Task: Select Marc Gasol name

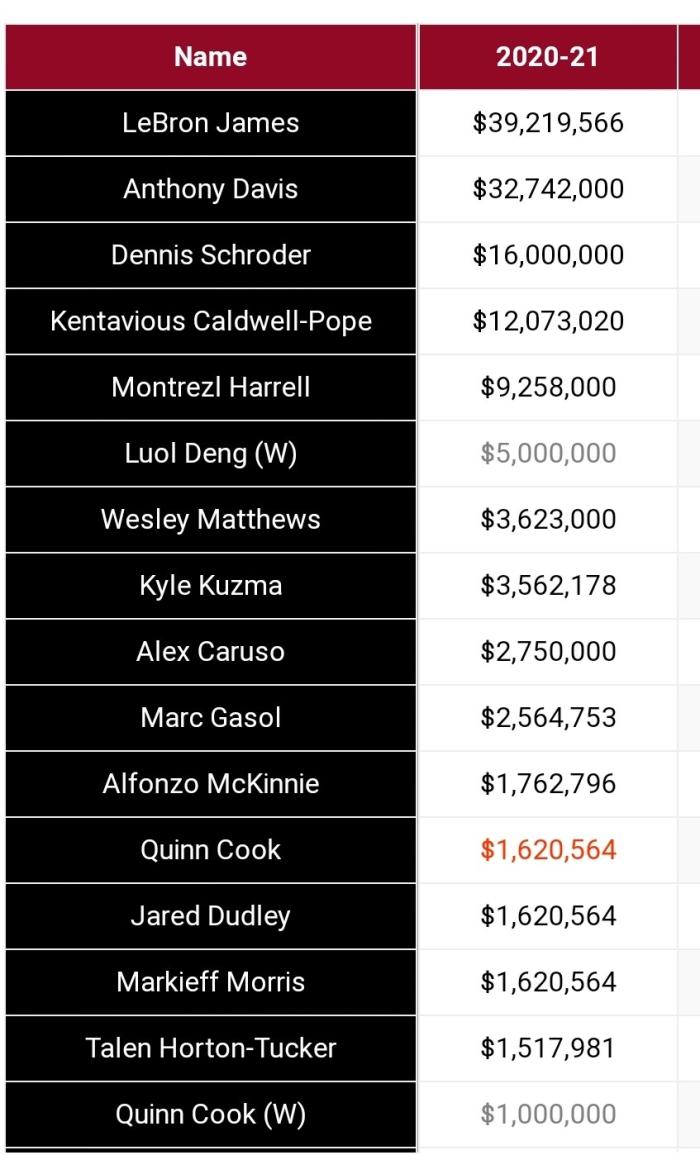Action: (211, 717)
